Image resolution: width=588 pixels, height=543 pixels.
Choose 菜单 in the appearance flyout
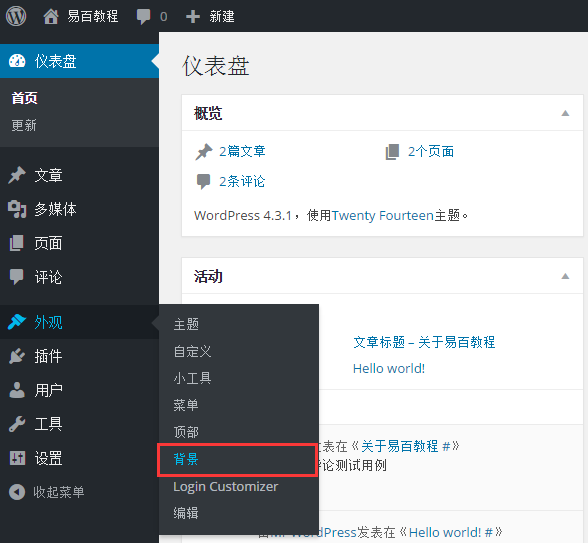click(x=186, y=405)
